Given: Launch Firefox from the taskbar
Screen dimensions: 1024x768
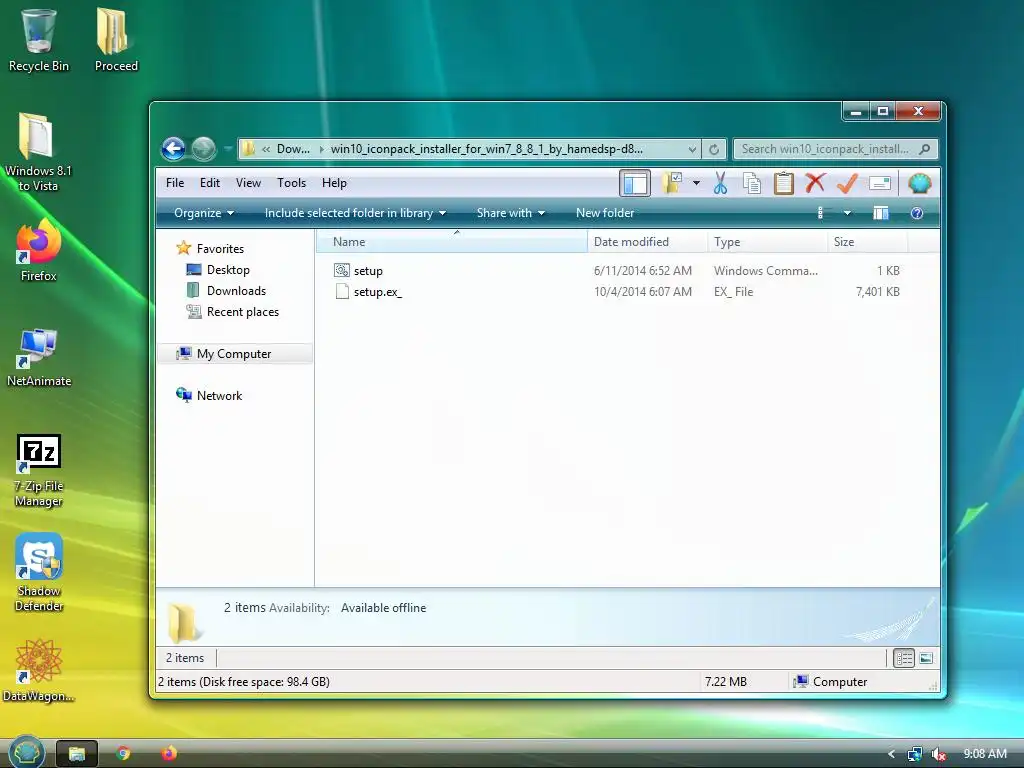Looking at the screenshot, I should point(169,754).
